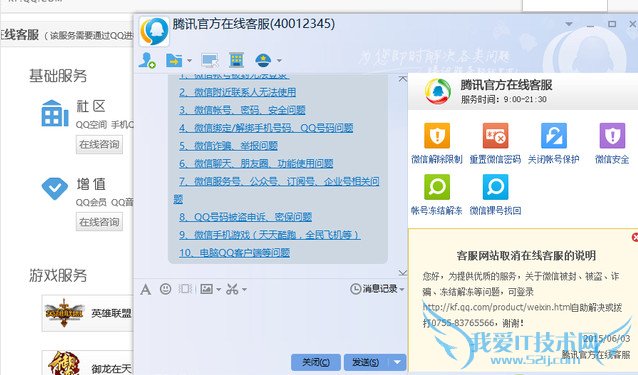This screenshot has width=638, height=375.
Task: Open send file dropdown arrow
Action: click(x=189, y=61)
